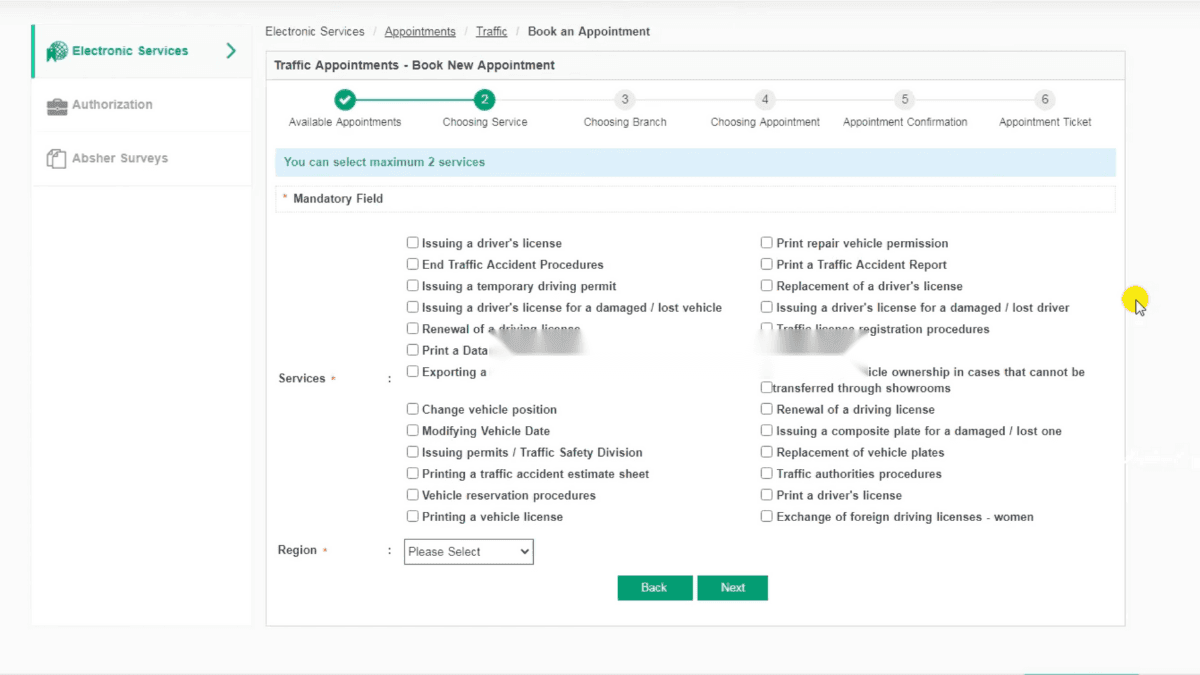Enable Modifying Vehicle Date service
The image size is (1200, 675).
point(413,431)
